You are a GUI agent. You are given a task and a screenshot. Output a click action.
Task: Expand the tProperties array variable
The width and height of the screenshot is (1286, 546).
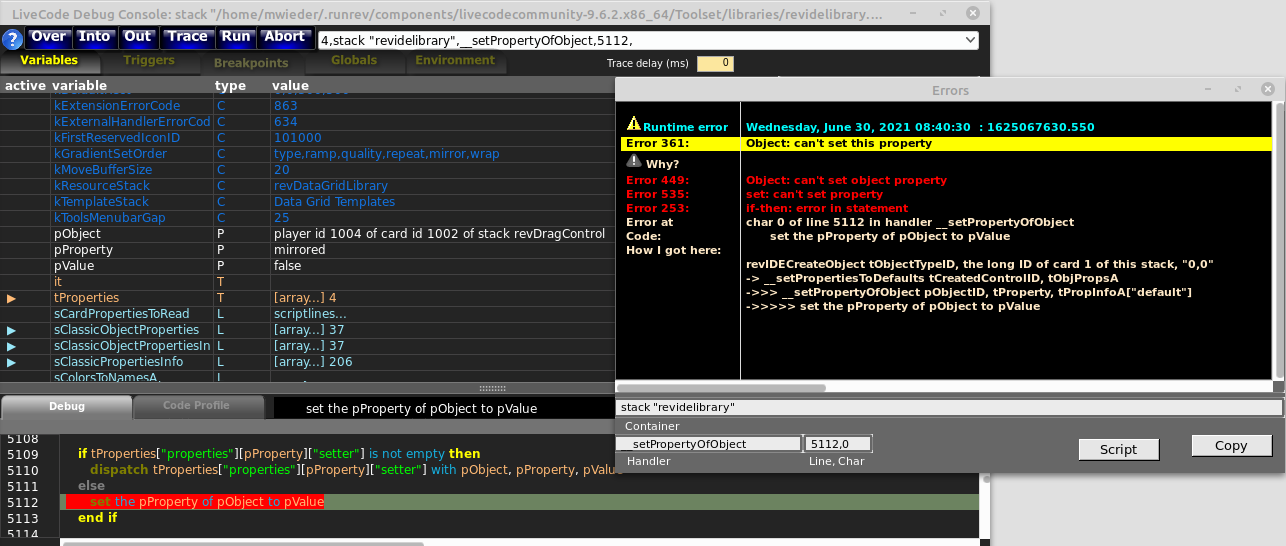click(12, 298)
